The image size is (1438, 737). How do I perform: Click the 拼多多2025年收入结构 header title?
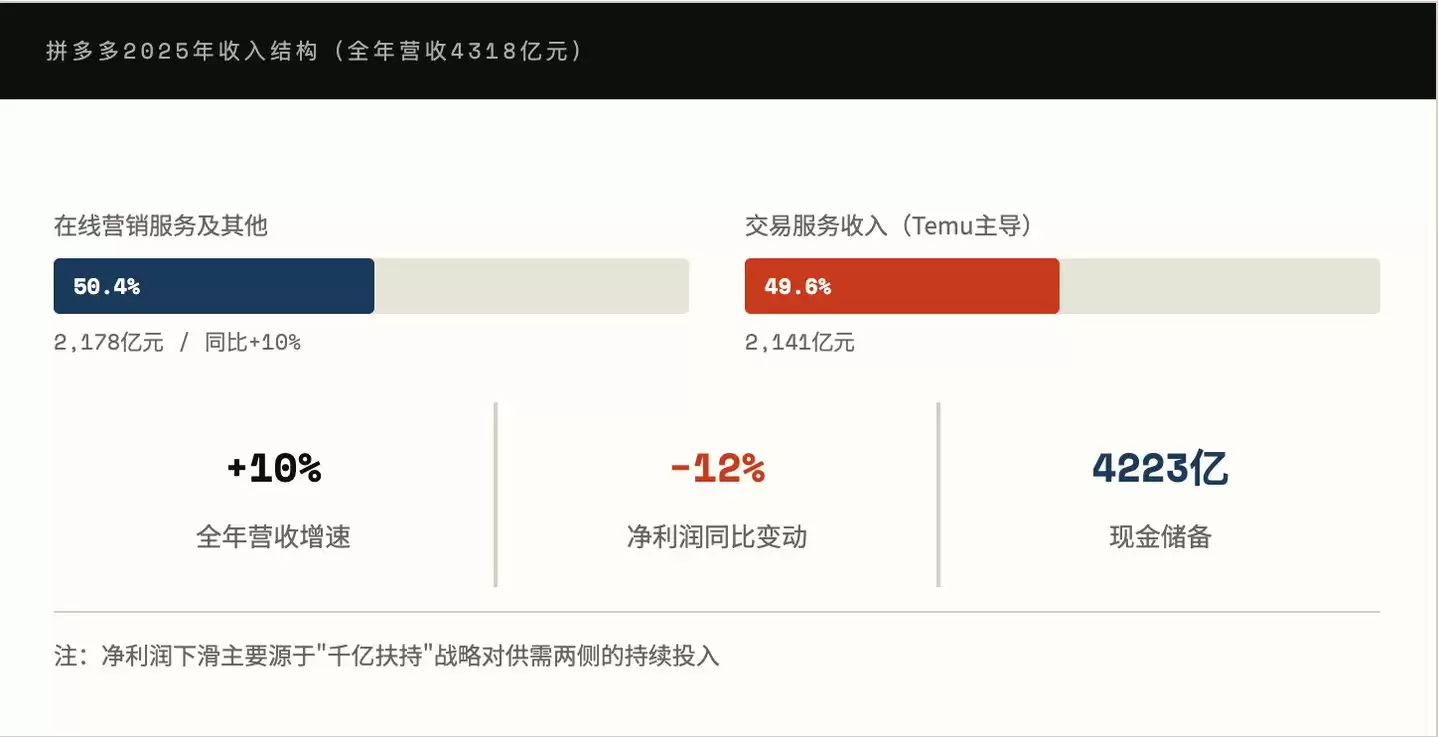tap(314, 51)
